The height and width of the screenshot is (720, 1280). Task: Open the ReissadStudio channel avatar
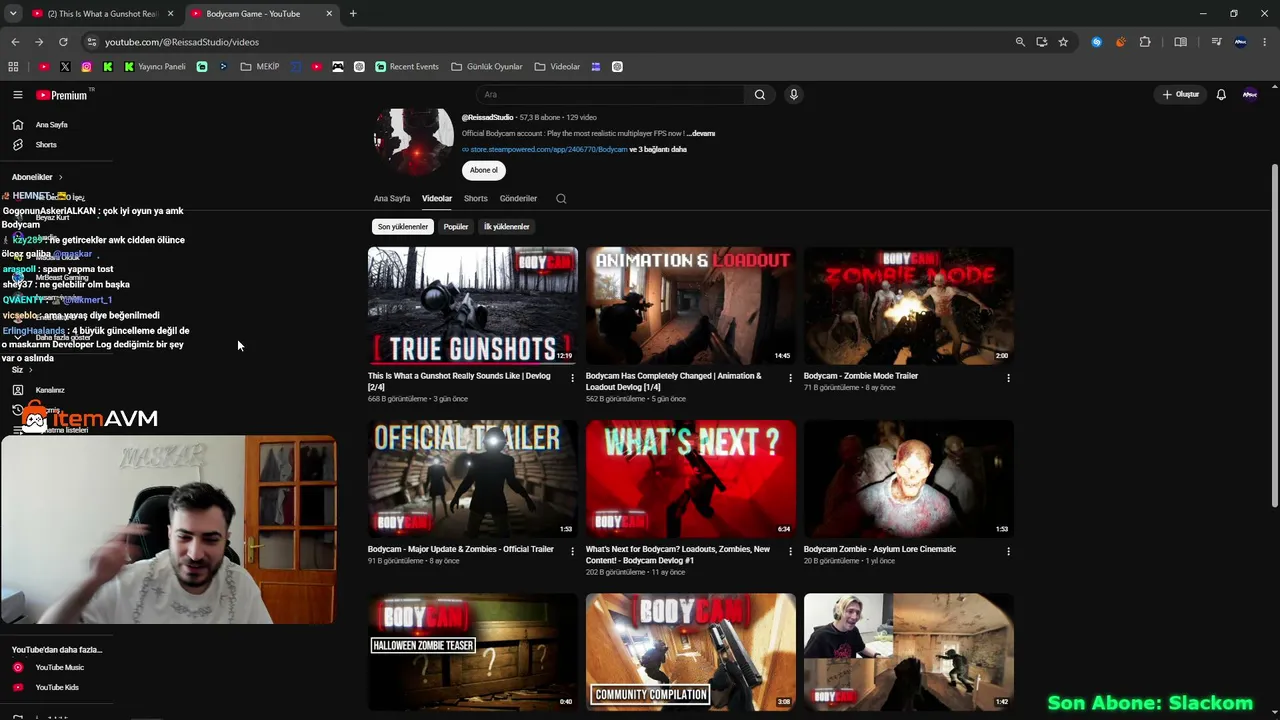tap(414, 140)
